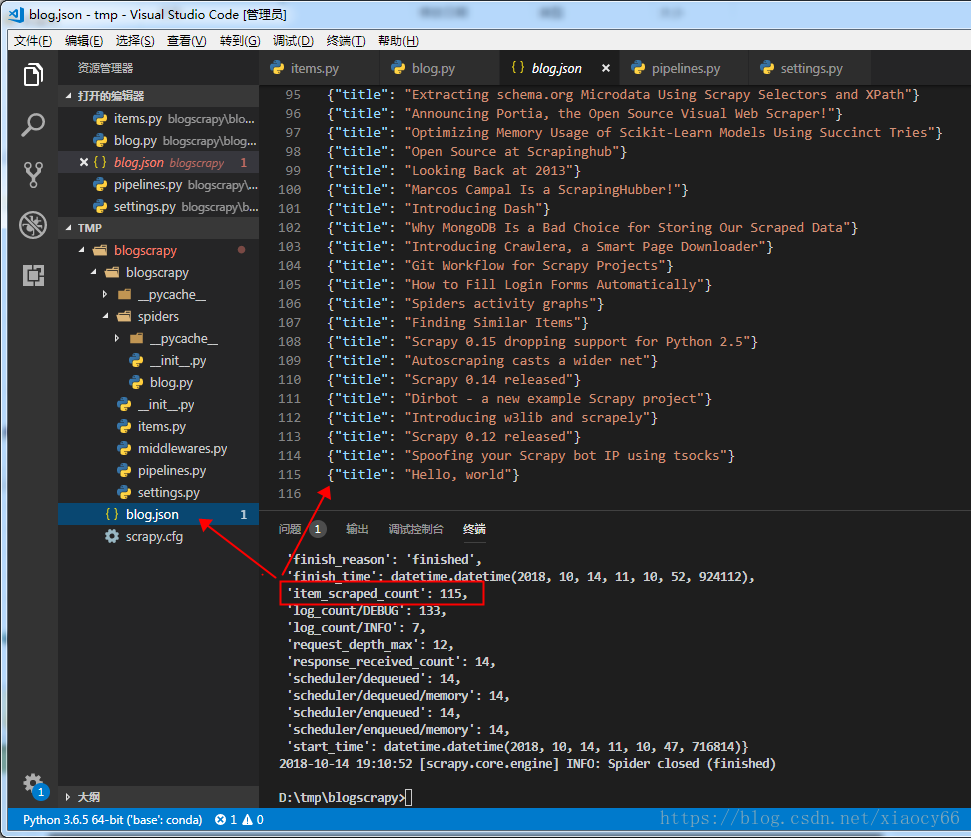Close the blog.json editor tab
Image resolution: width=971 pixels, height=838 pixels.
(606, 68)
